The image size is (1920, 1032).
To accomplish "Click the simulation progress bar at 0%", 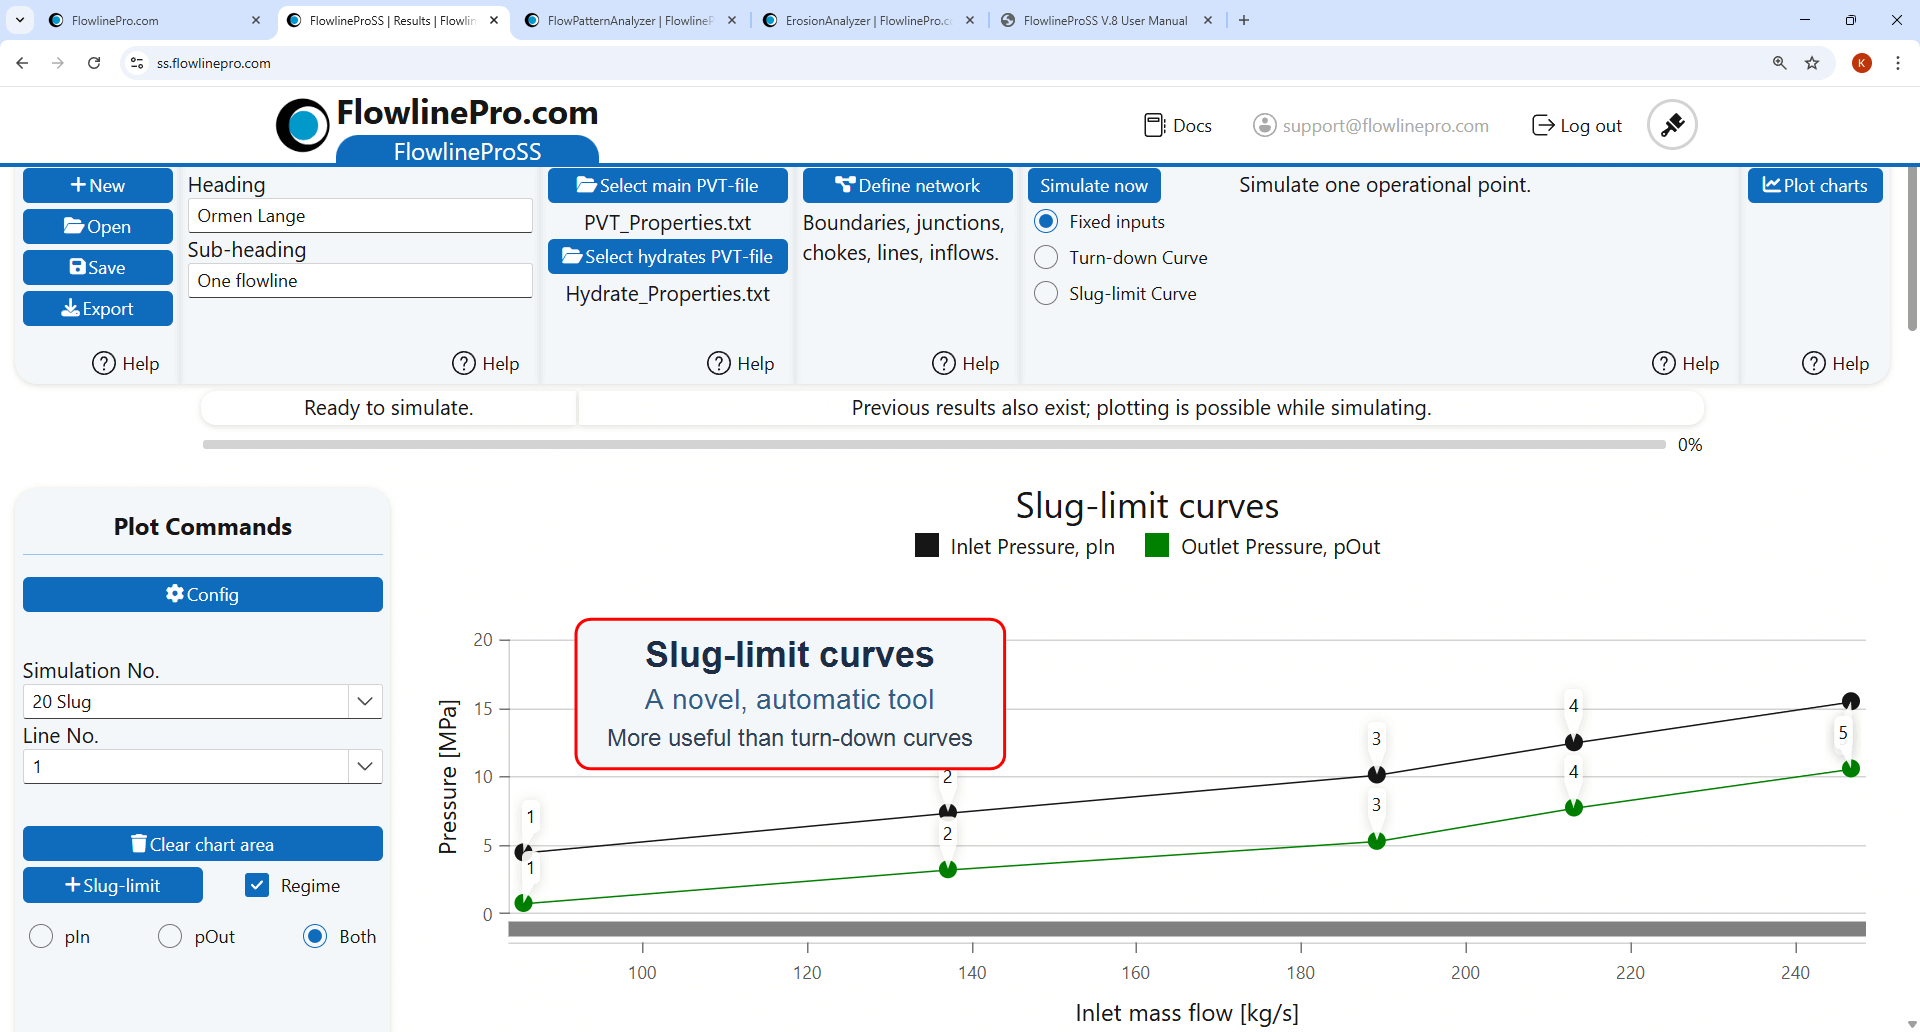I will point(930,444).
